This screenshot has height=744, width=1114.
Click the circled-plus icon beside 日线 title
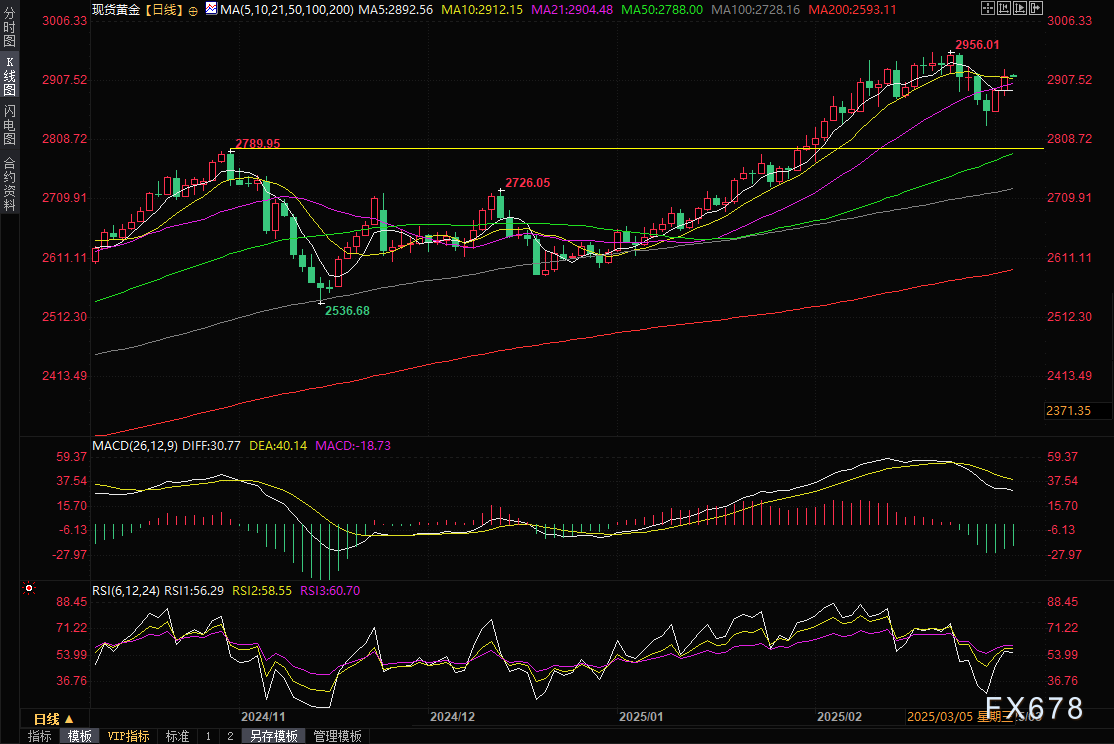click(193, 9)
